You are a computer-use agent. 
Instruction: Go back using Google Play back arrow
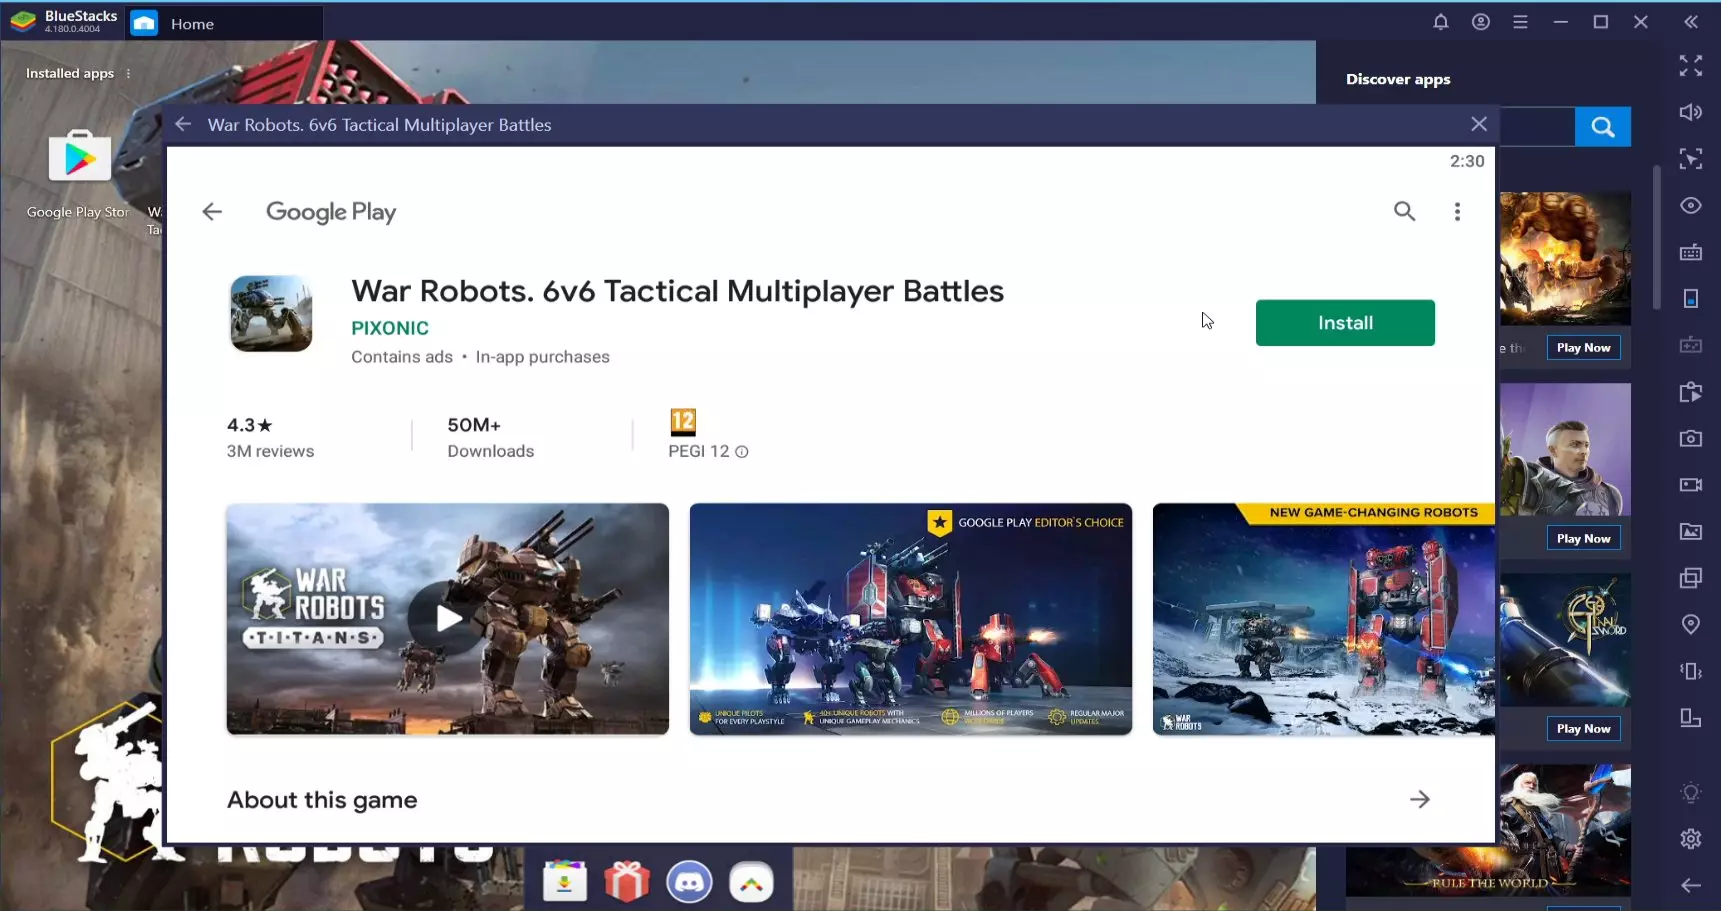(212, 211)
